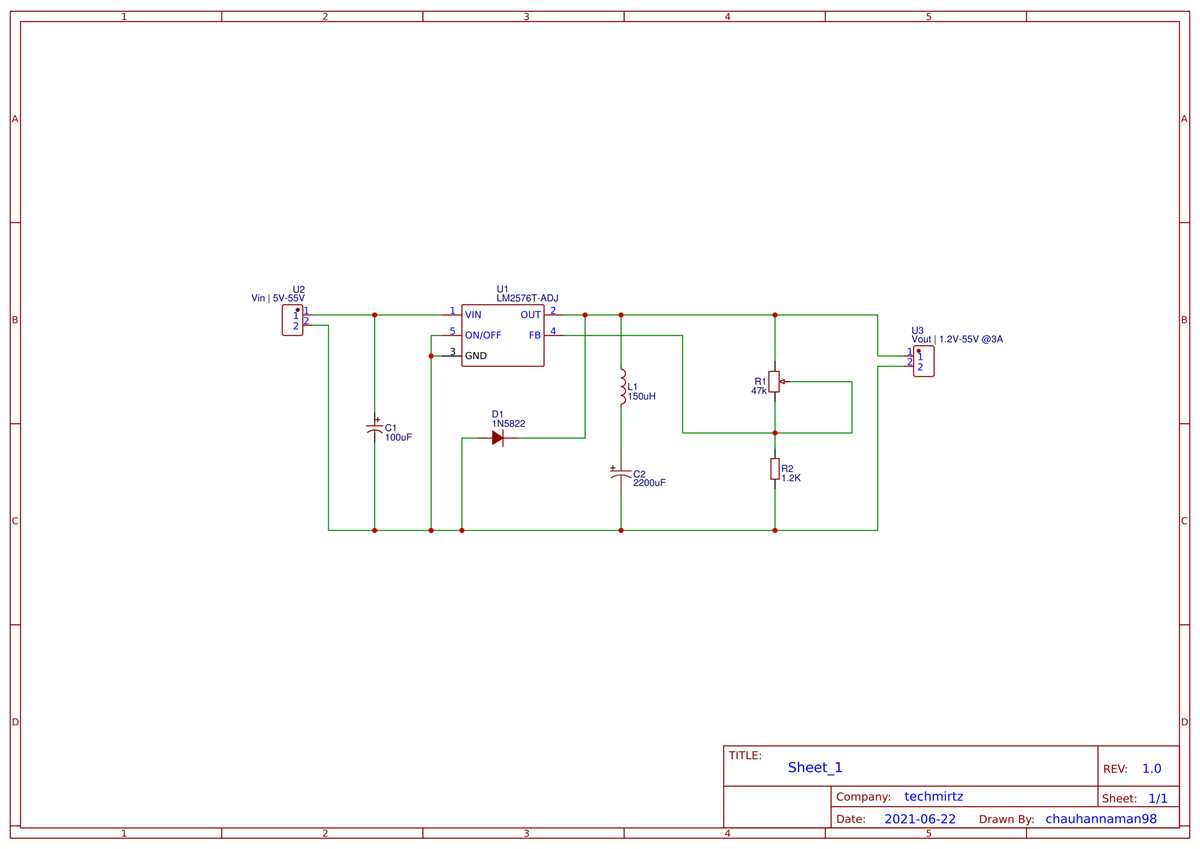
Task: Click the 'GND' pin label on U1
Action: [476, 355]
